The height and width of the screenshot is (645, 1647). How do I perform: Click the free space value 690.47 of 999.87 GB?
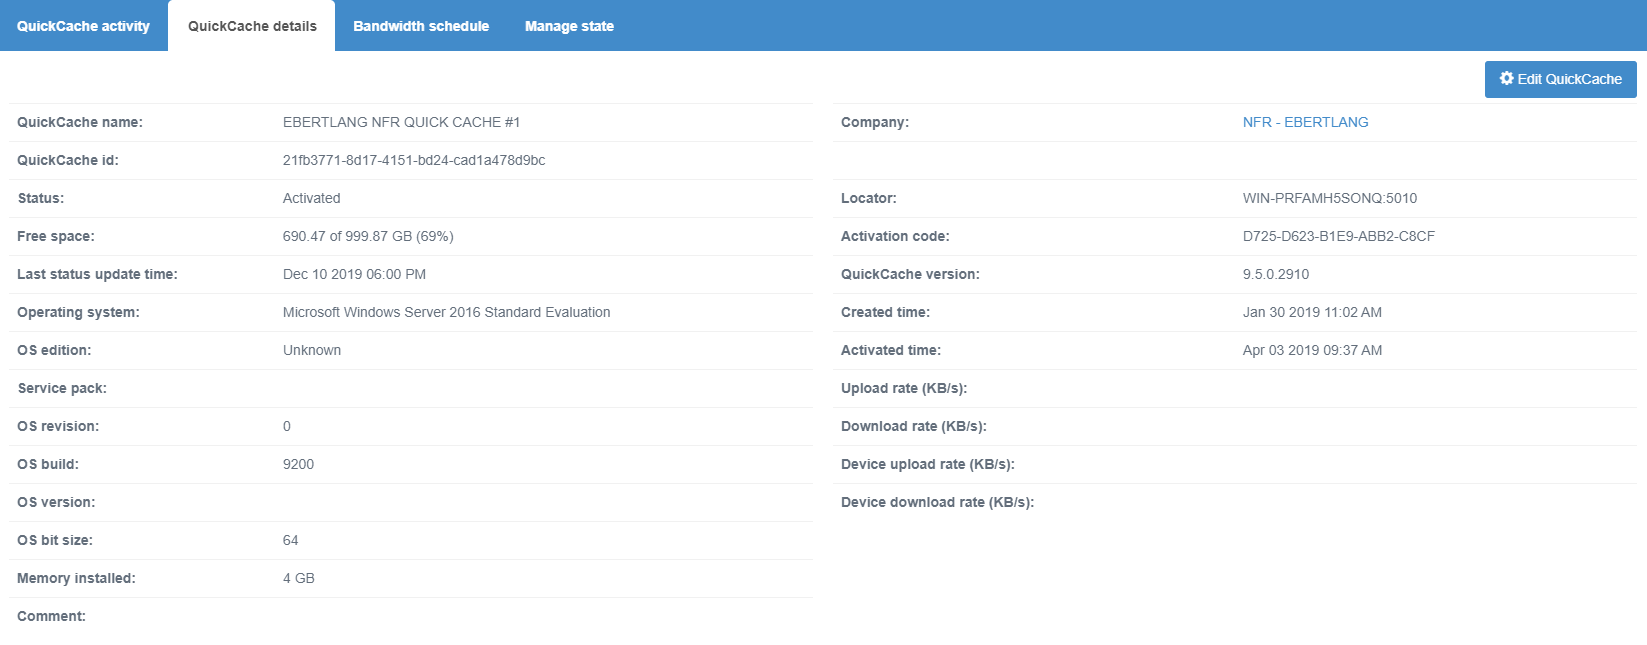click(x=368, y=236)
